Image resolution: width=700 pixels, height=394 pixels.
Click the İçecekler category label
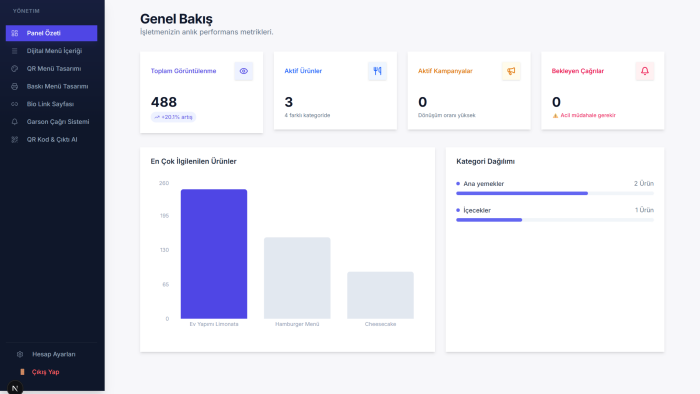(477, 210)
